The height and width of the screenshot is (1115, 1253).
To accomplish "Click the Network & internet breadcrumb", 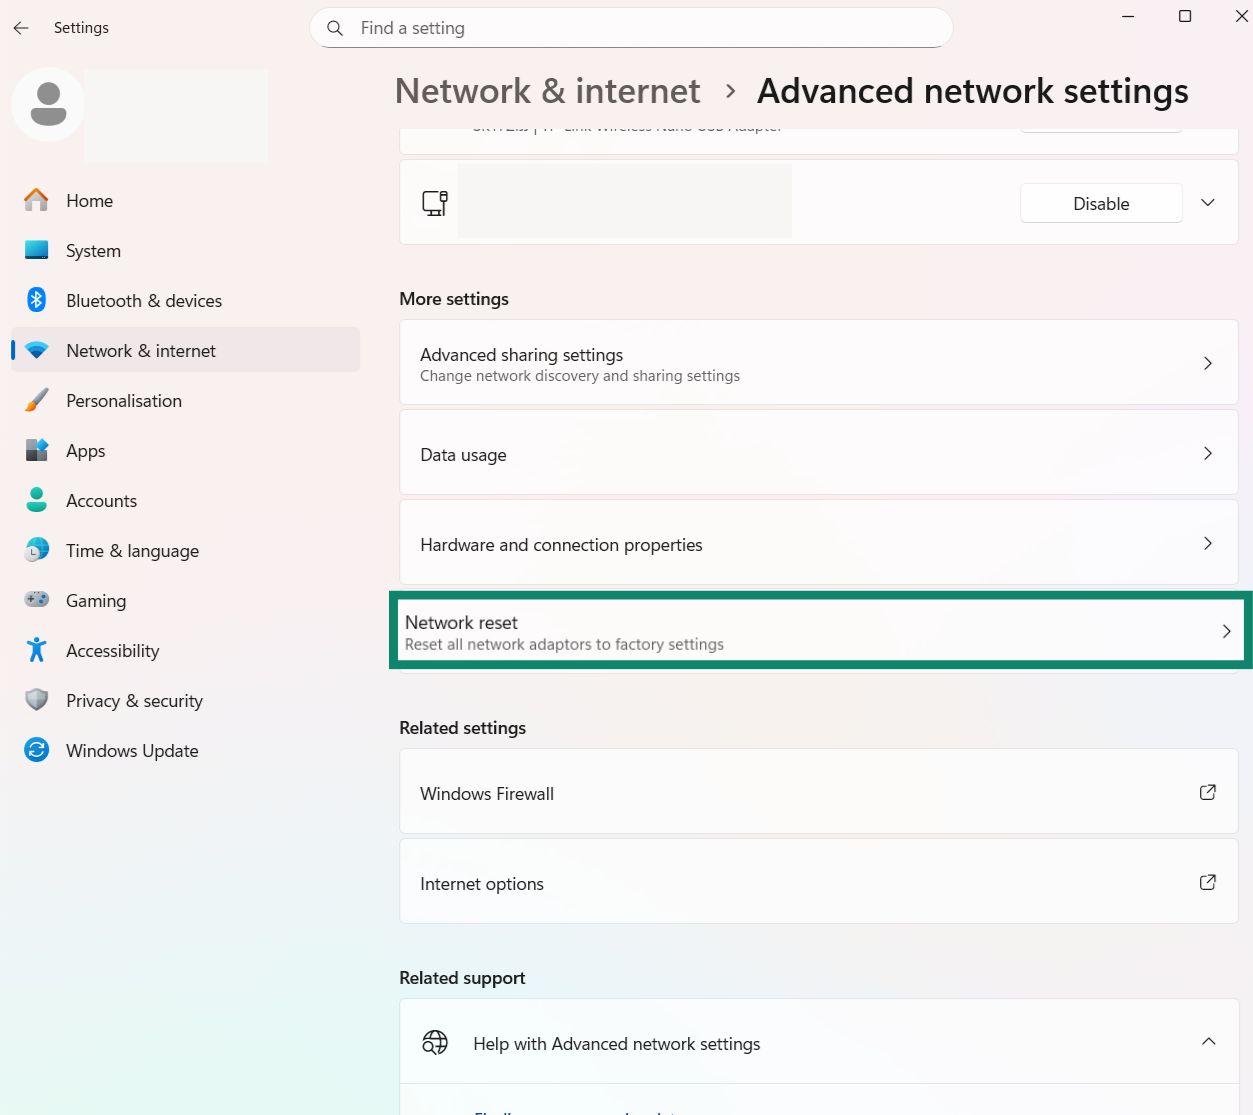I will tap(547, 91).
